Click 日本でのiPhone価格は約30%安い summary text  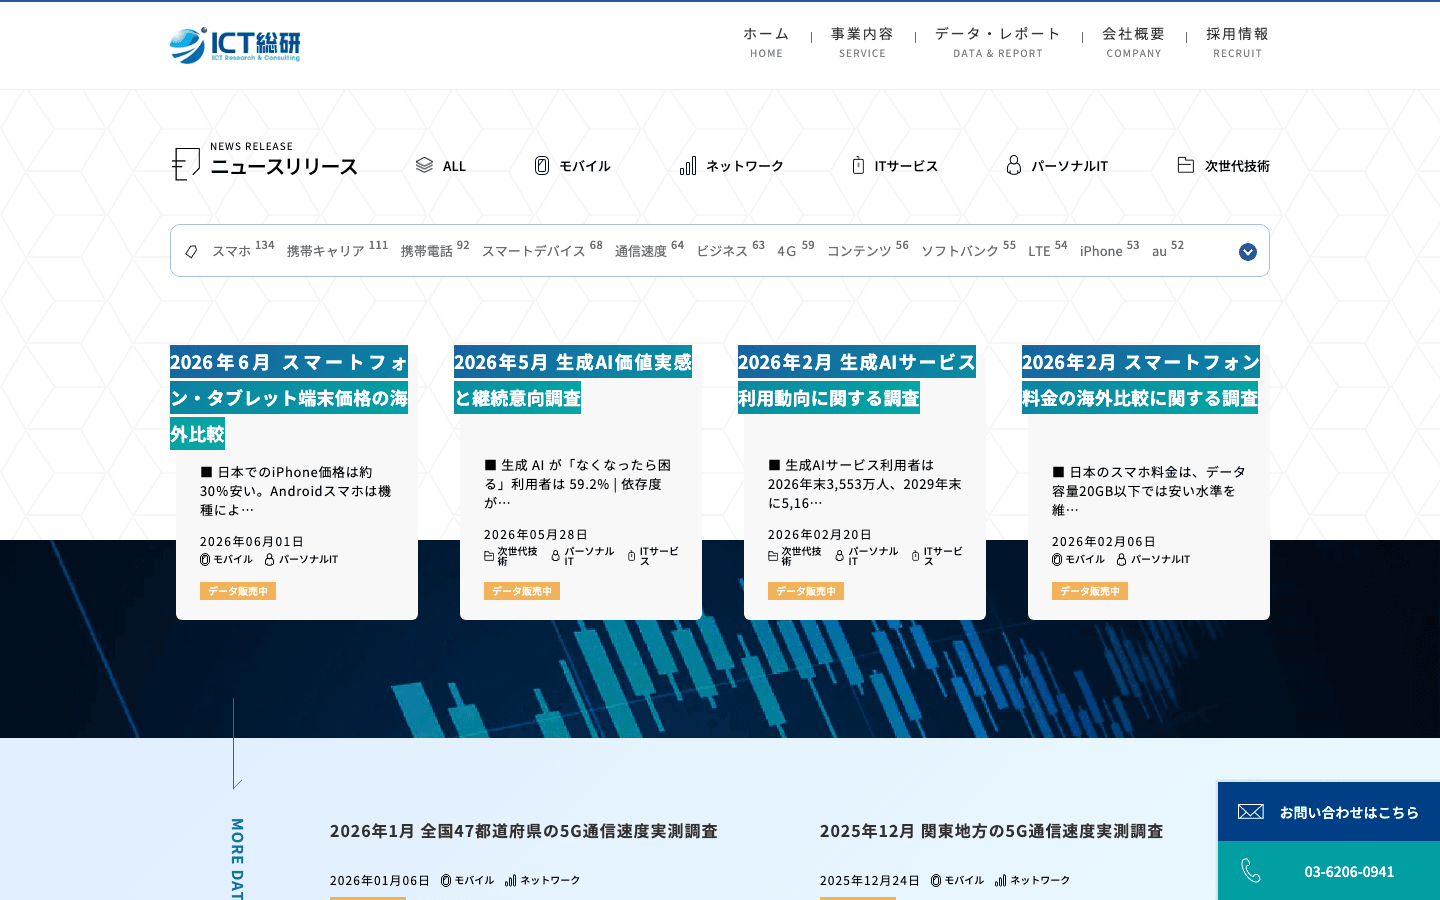296,490
